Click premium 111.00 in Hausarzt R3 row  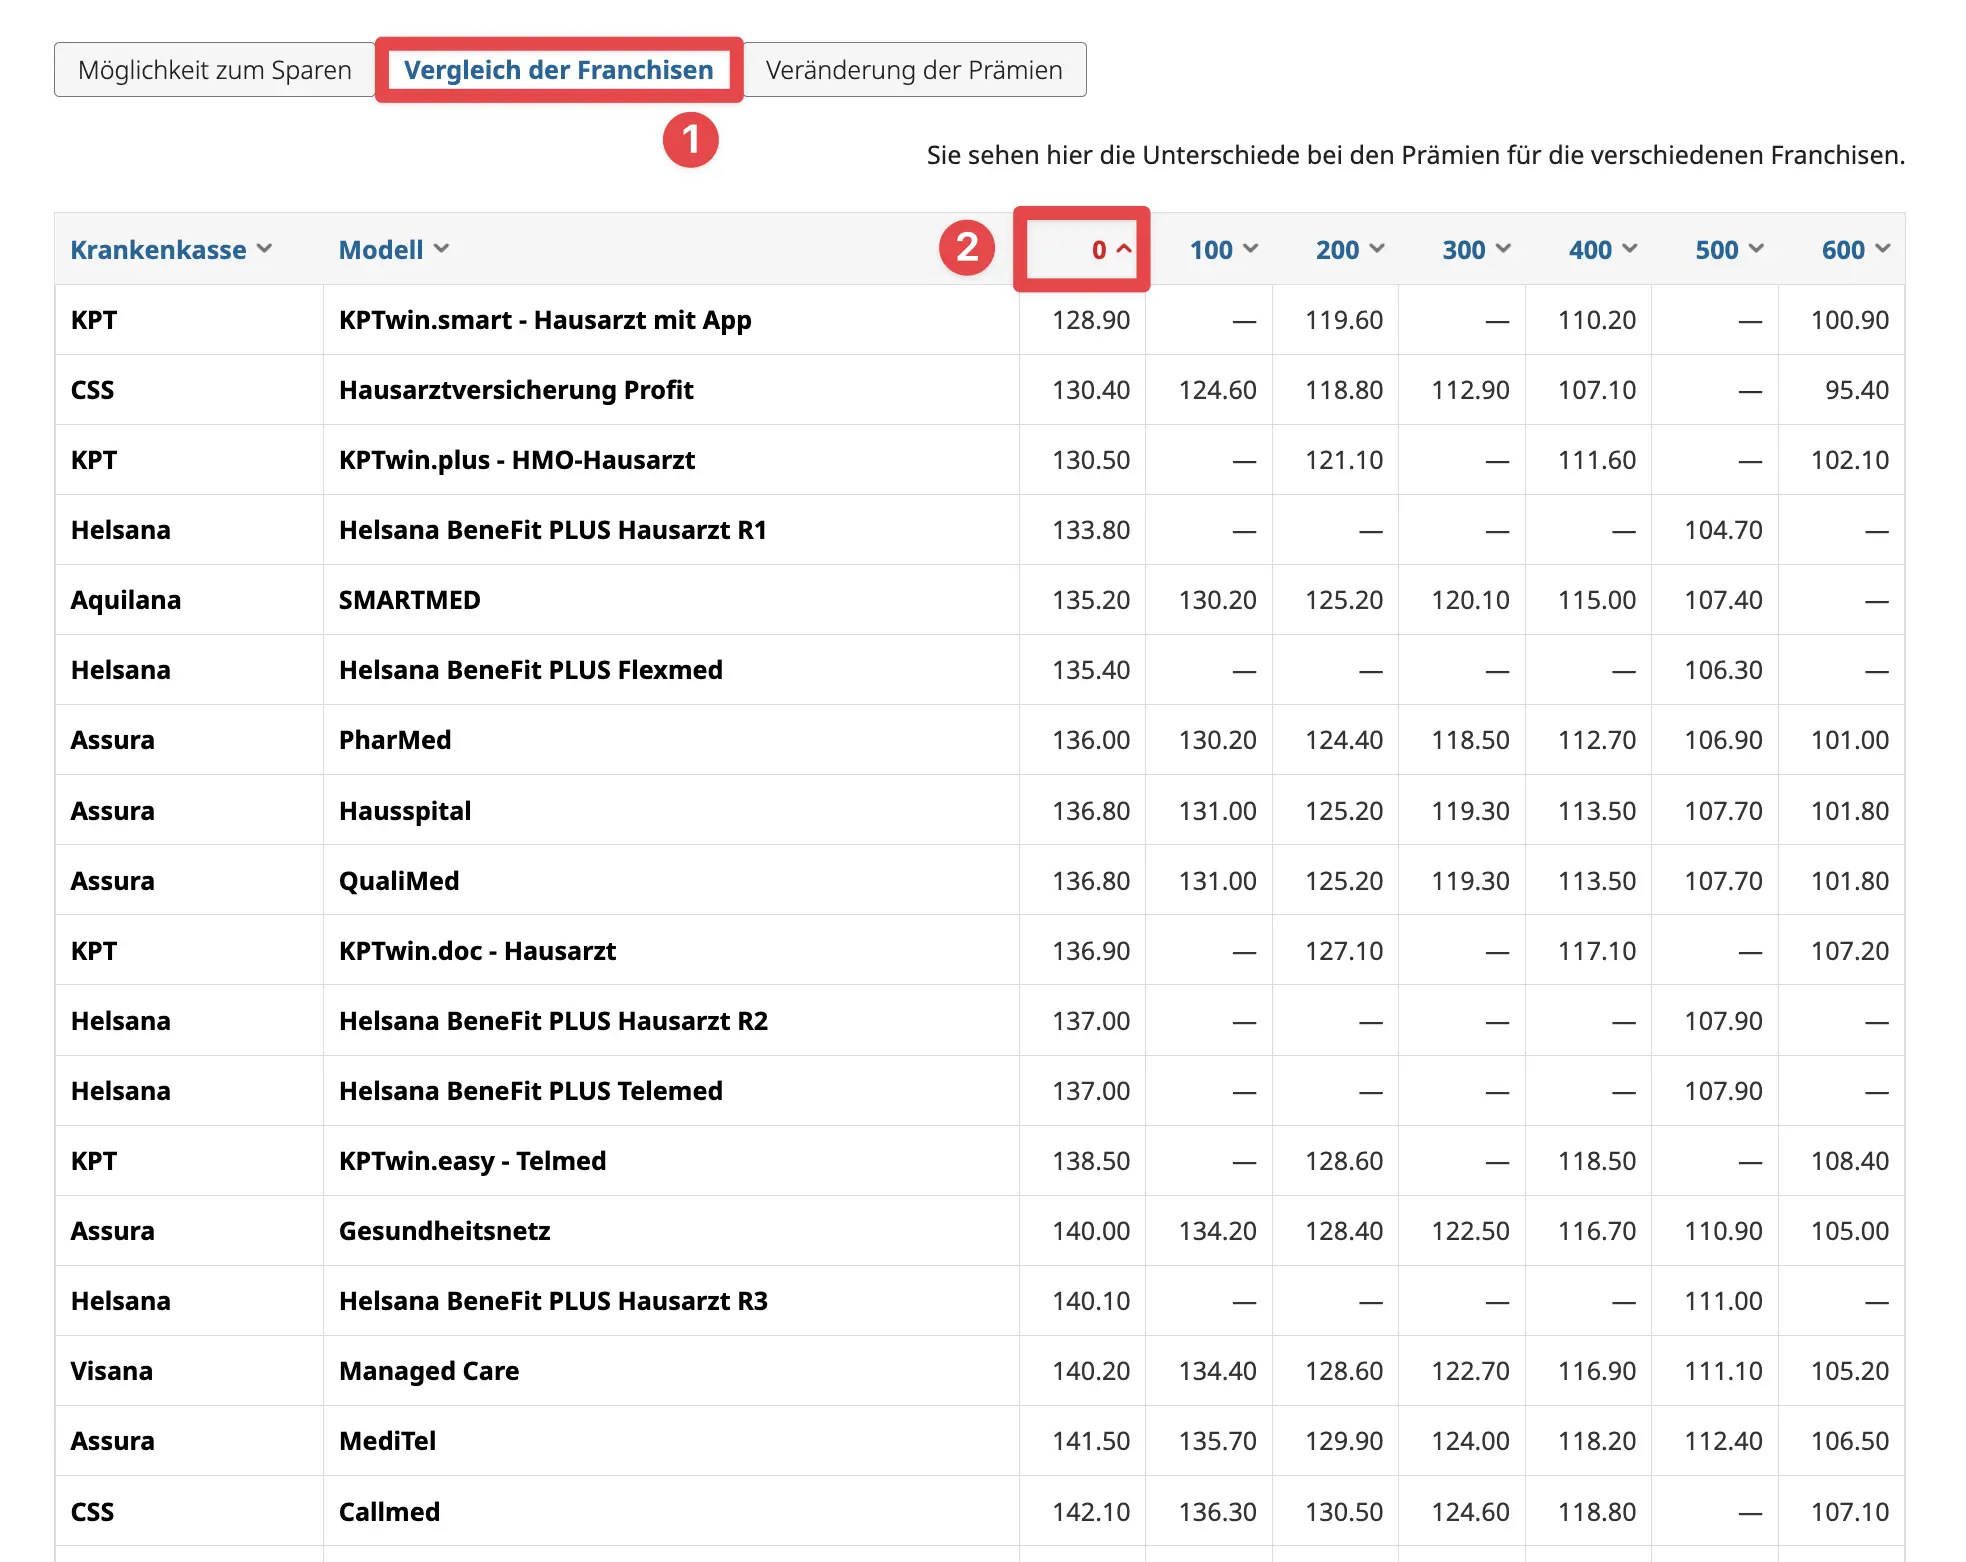[x=1724, y=1301]
